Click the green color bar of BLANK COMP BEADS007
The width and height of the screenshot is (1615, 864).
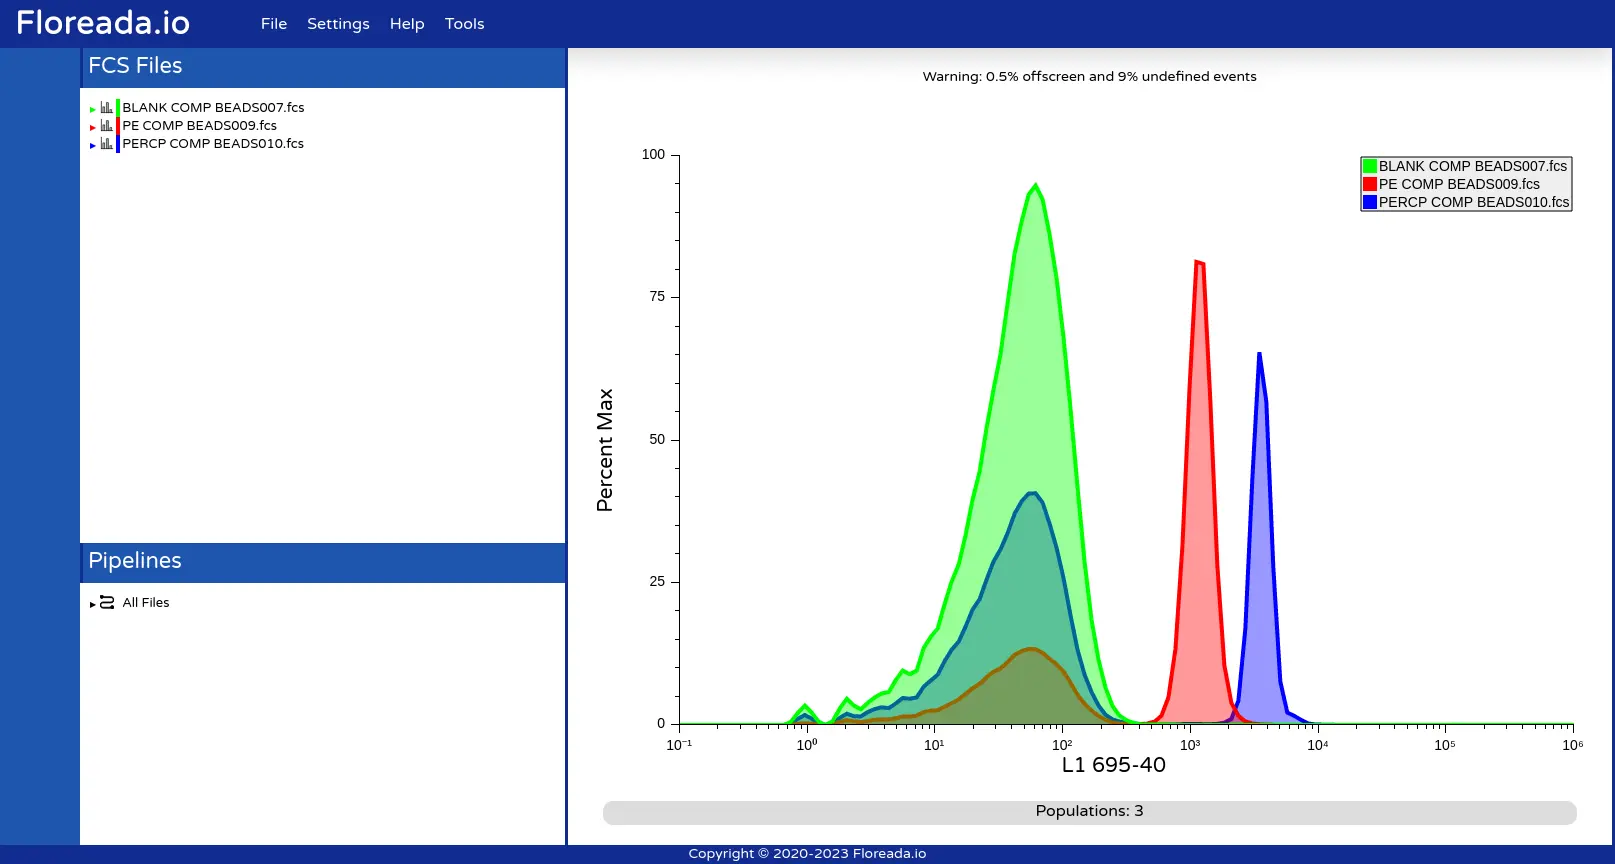[118, 108]
